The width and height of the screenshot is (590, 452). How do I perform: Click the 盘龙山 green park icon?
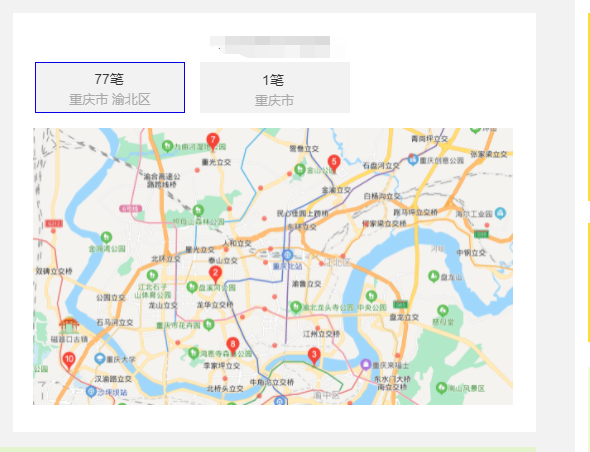pyautogui.click(x=433, y=276)
